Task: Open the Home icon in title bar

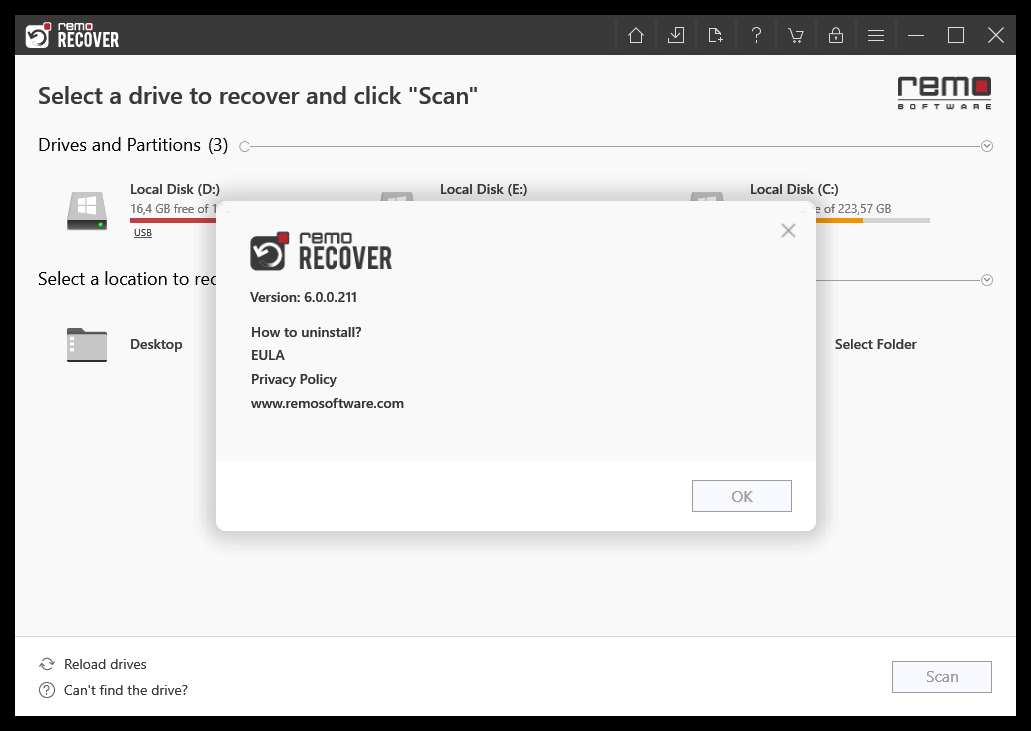Action: point(636,35)
